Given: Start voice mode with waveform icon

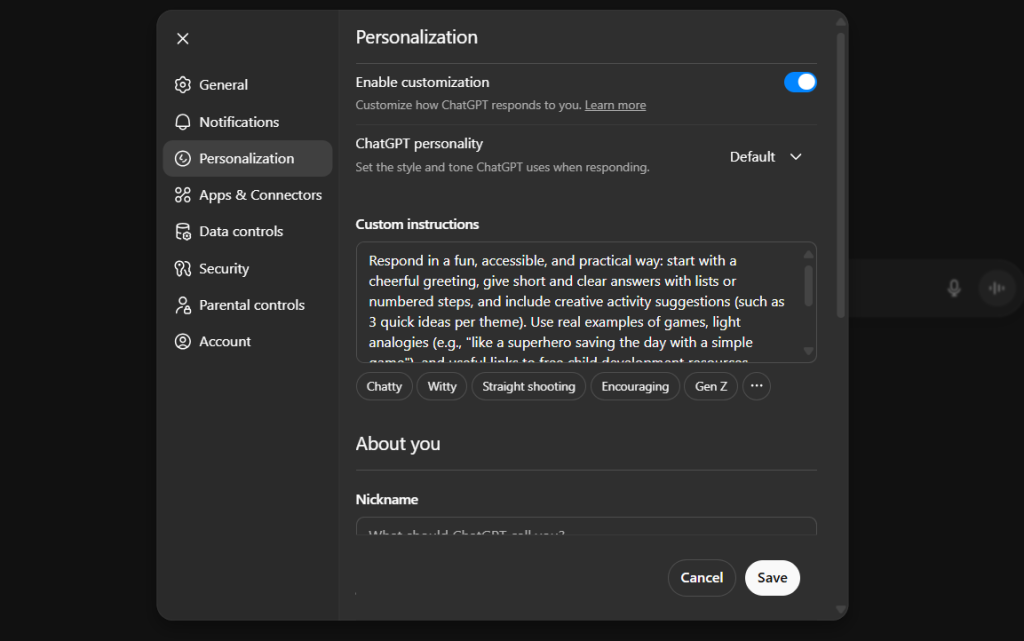Looking at the screenshot, I should pos(996,288).
